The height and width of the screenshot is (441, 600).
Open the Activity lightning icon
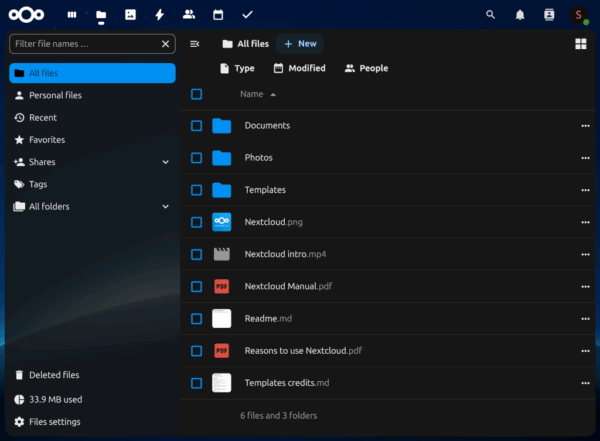(160, 15)
